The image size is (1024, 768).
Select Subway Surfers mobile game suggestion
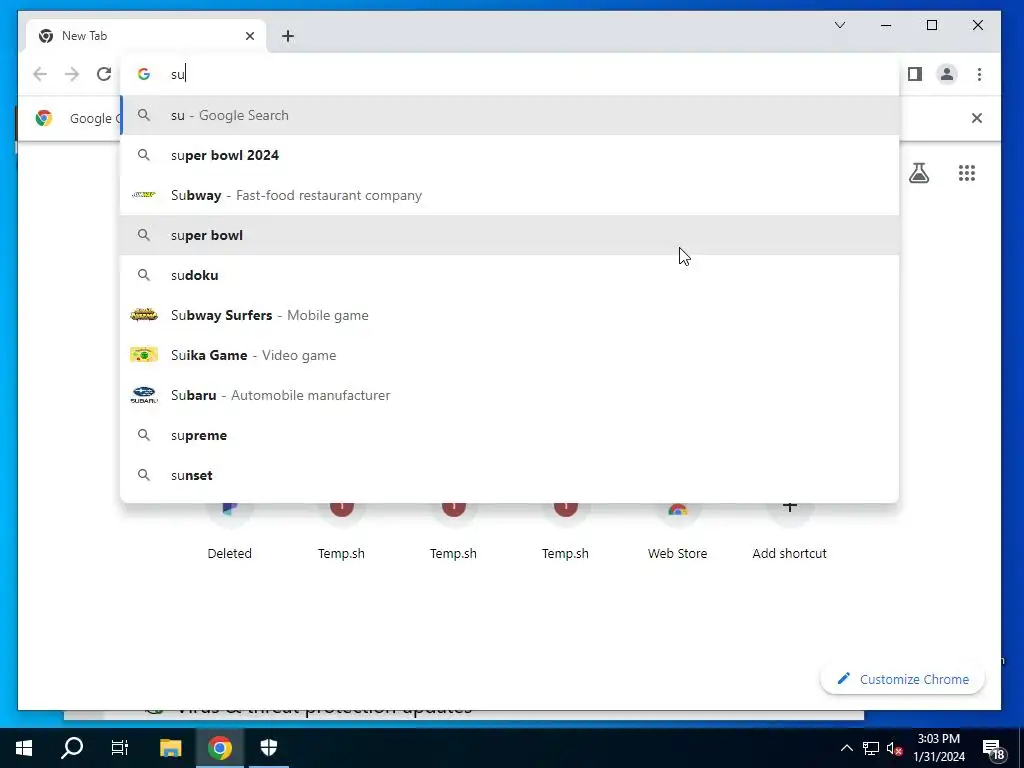tap(510, 315)
